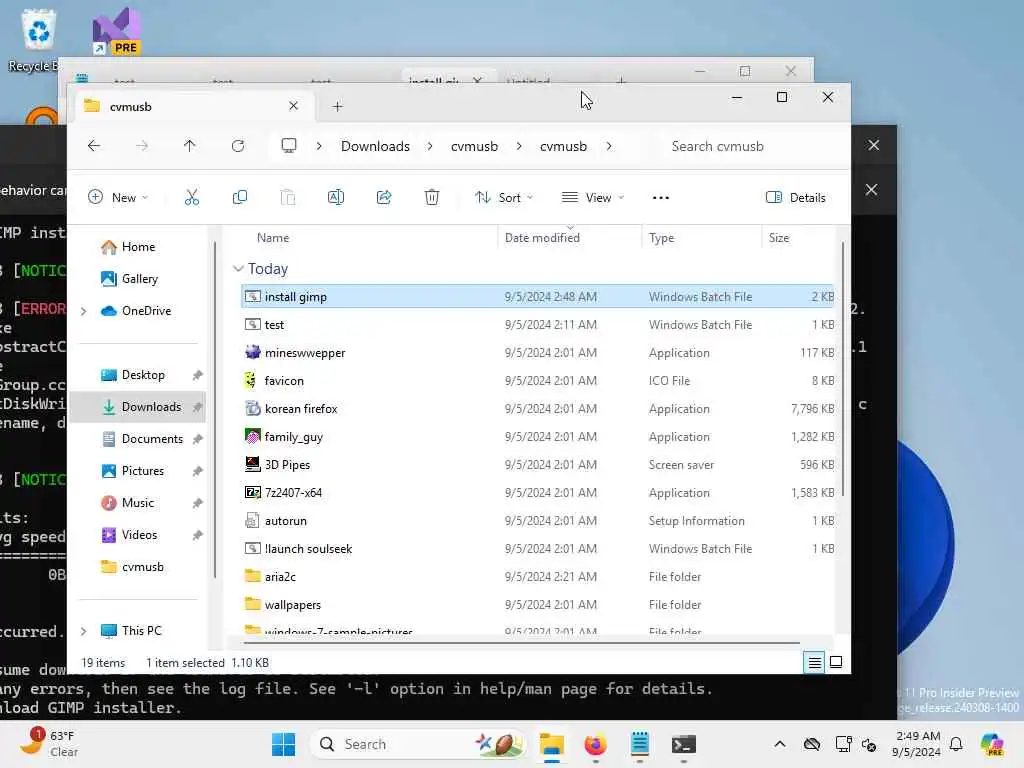1024x768 pixels.
Task: Expand chevron after last cvmusb breadcrumb
Action: [x=609, y=146]
